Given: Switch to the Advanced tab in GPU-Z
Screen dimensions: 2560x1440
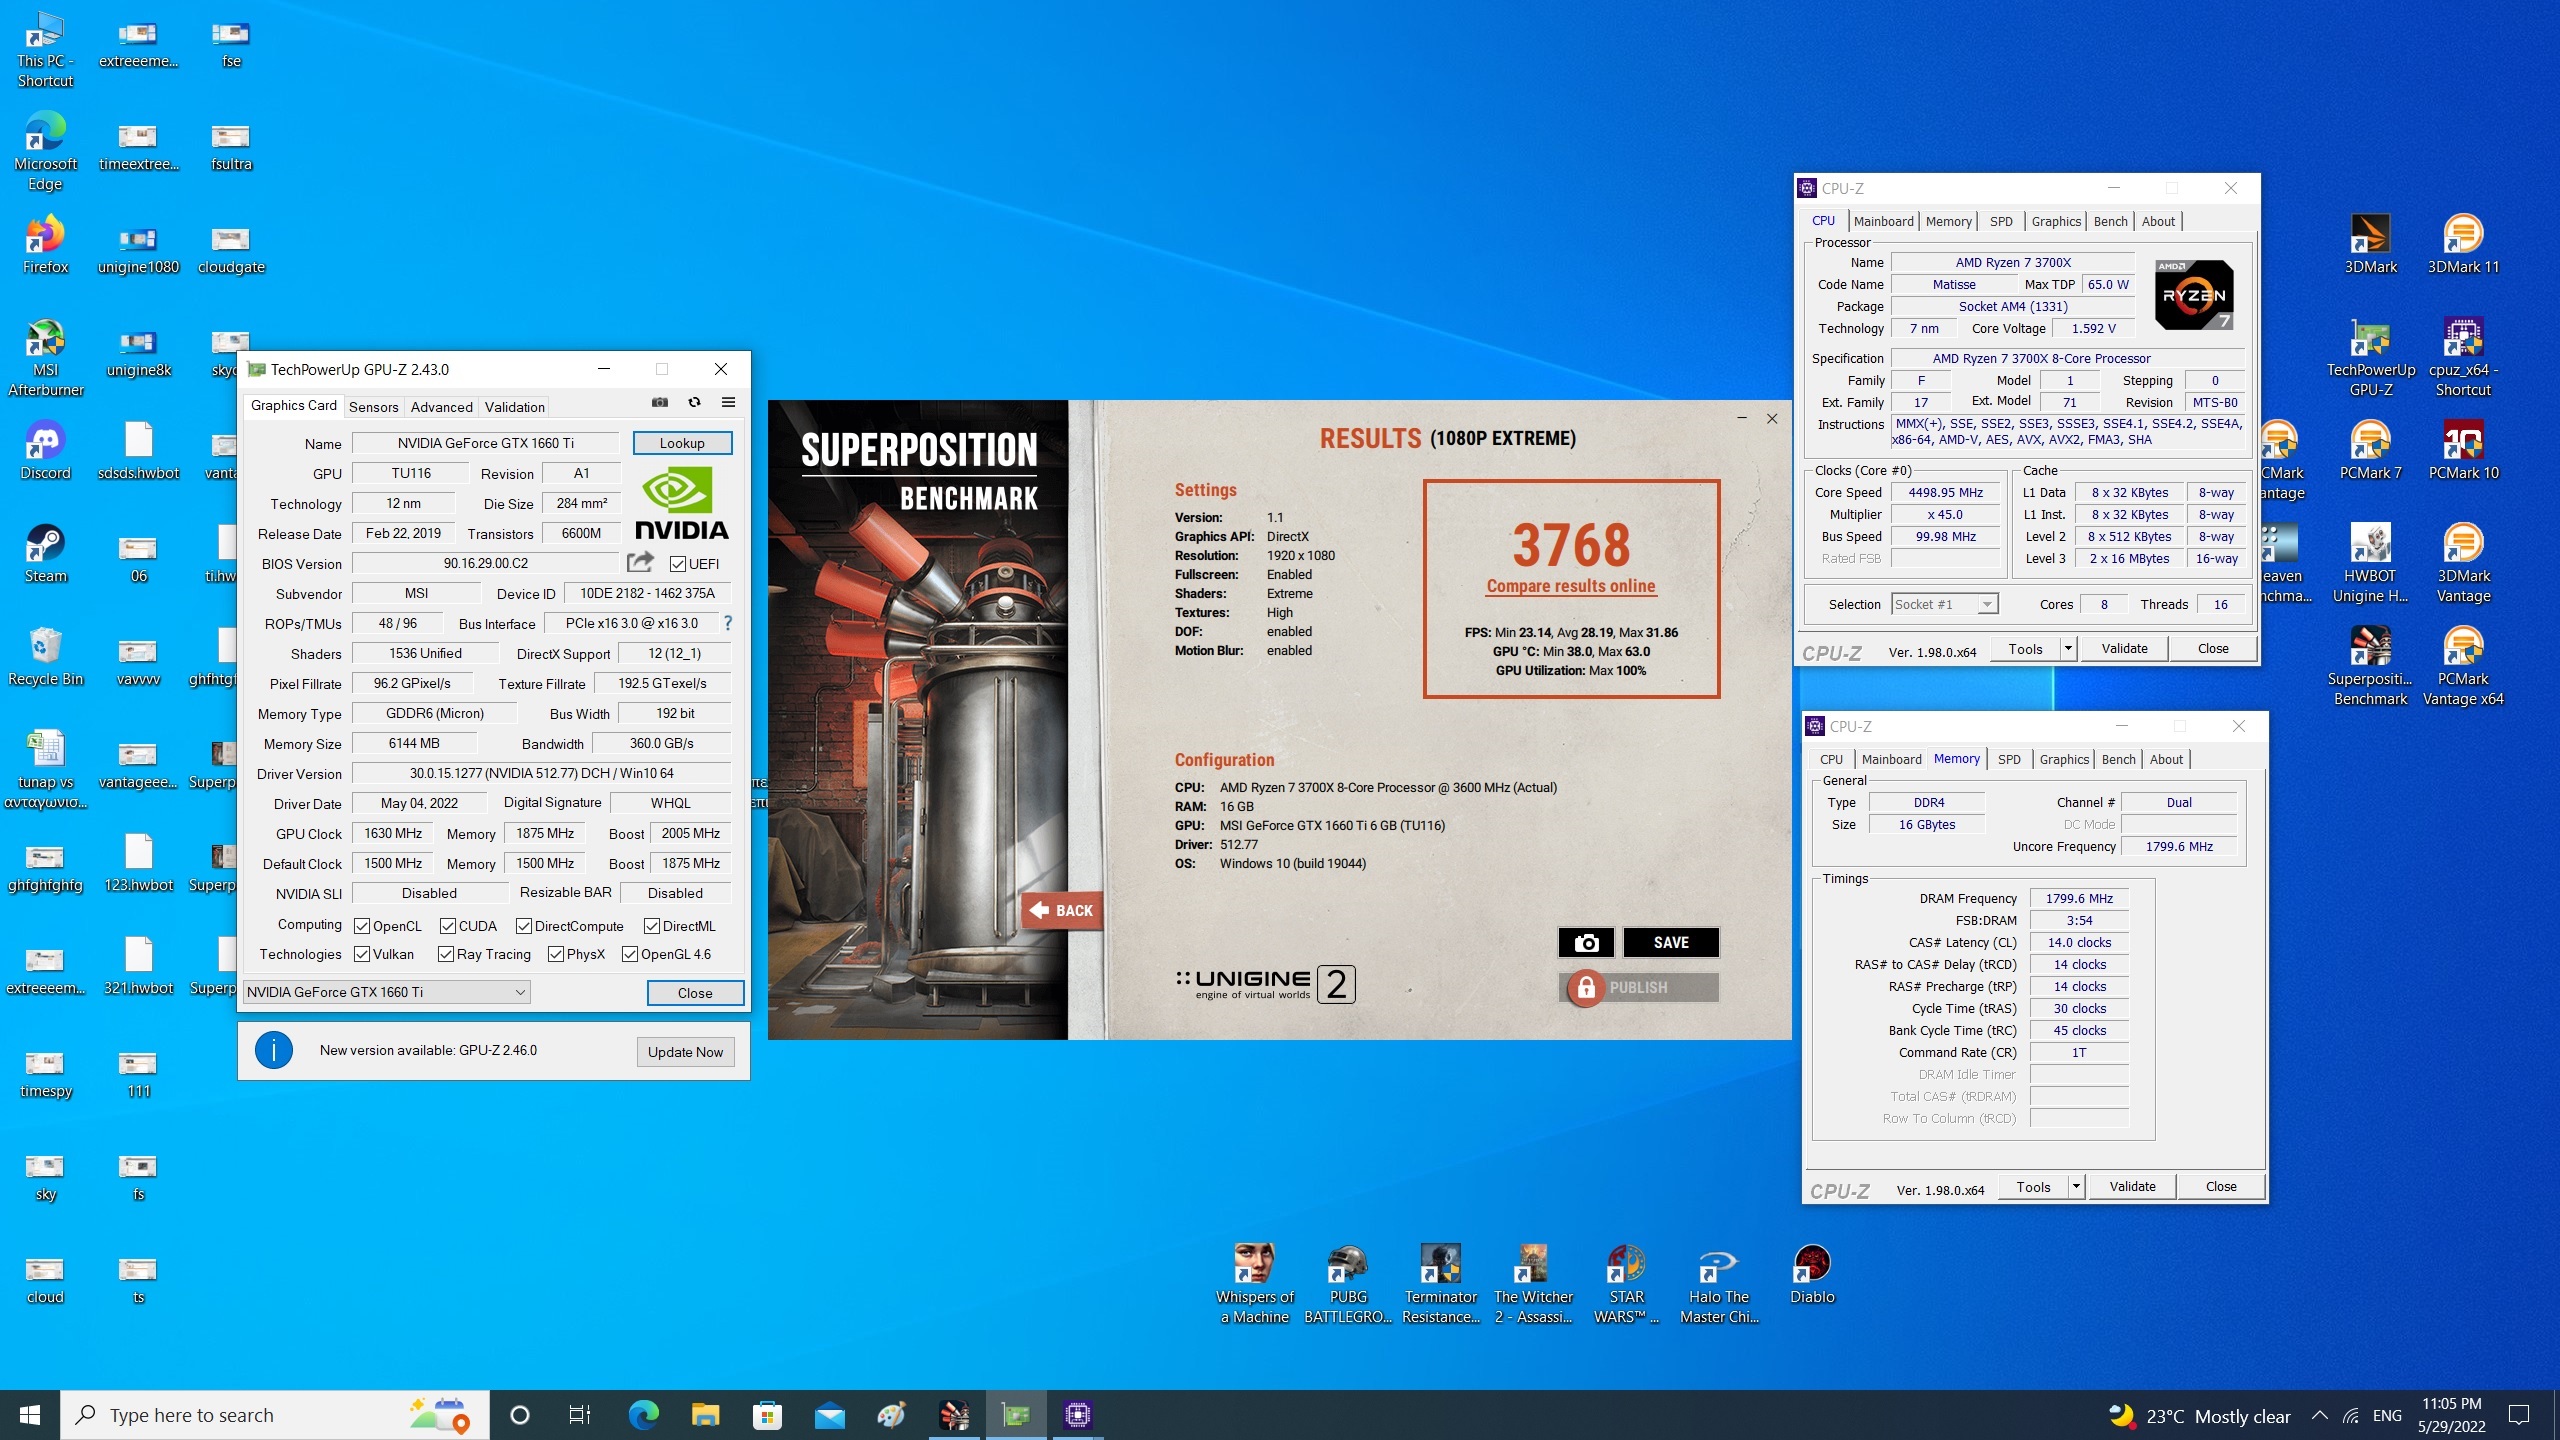Looking at the screenshot, I should pos(441,407).
